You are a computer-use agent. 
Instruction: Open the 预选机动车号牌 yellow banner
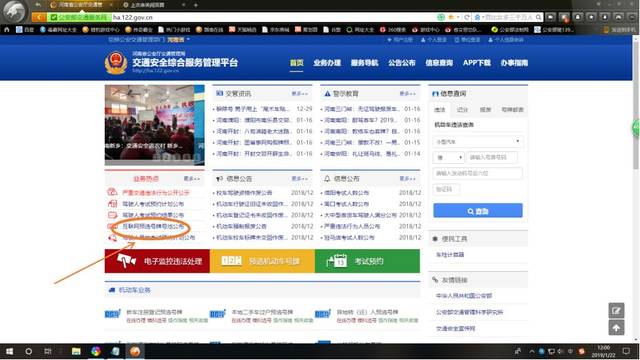click(x=262, y=261)
